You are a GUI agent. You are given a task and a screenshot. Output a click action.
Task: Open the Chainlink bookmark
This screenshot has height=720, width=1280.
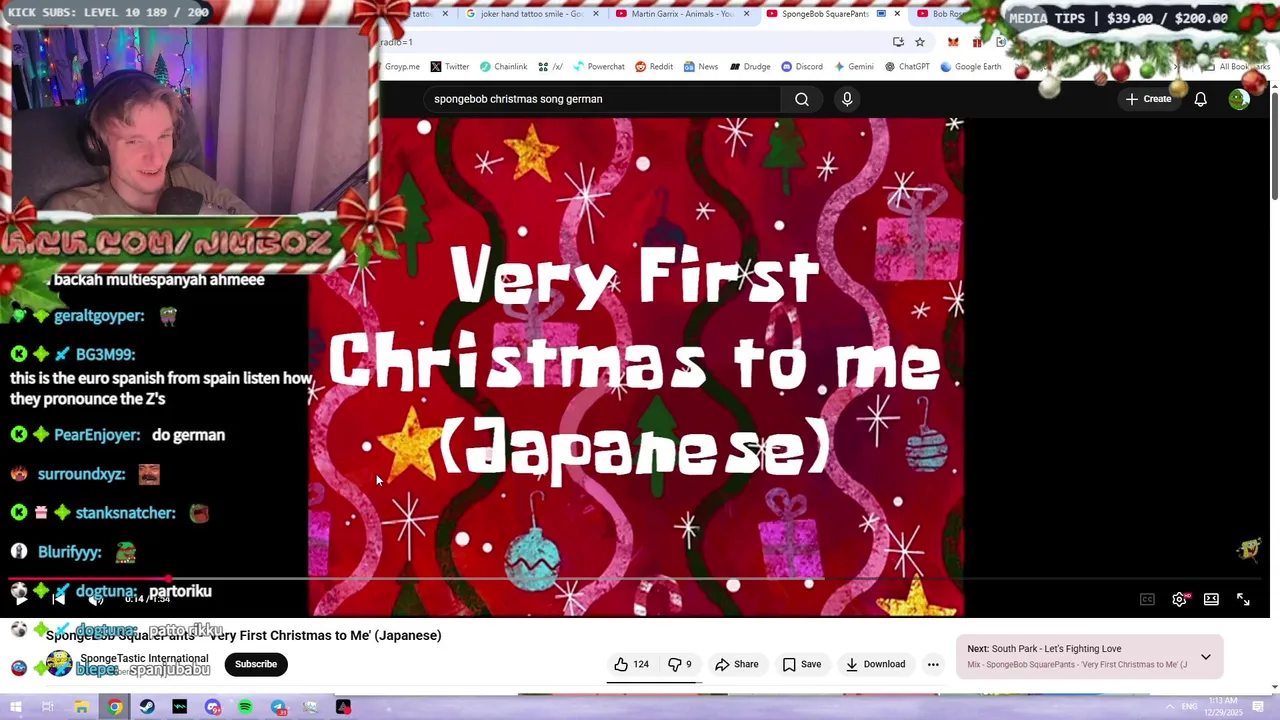(503, 67)
